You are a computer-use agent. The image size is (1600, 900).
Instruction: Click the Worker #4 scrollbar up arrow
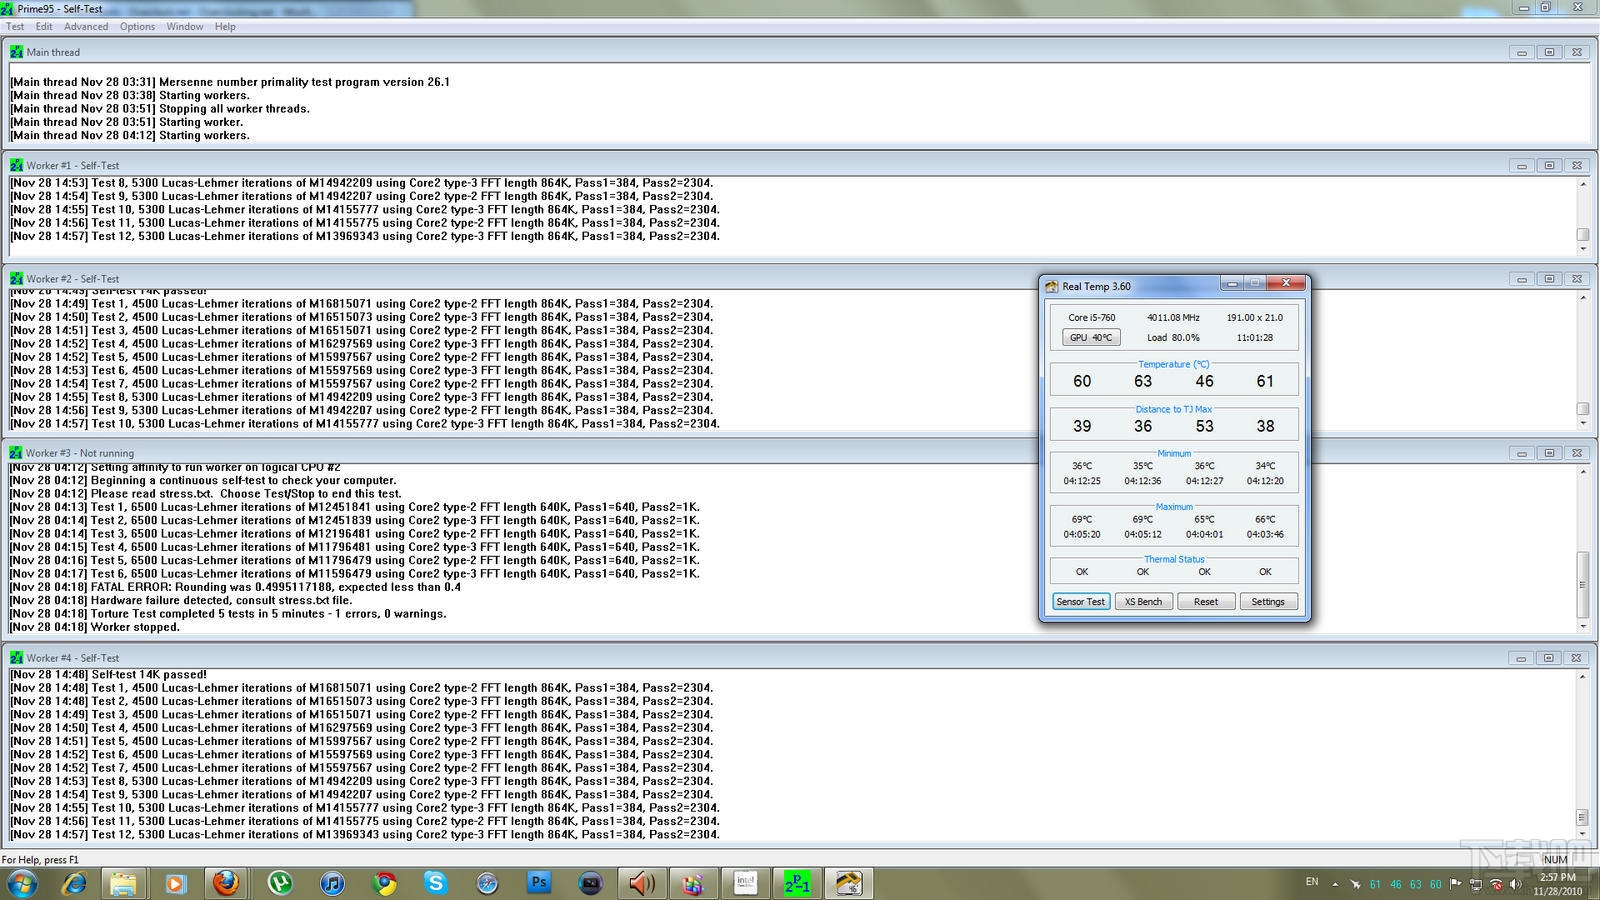1582,676
